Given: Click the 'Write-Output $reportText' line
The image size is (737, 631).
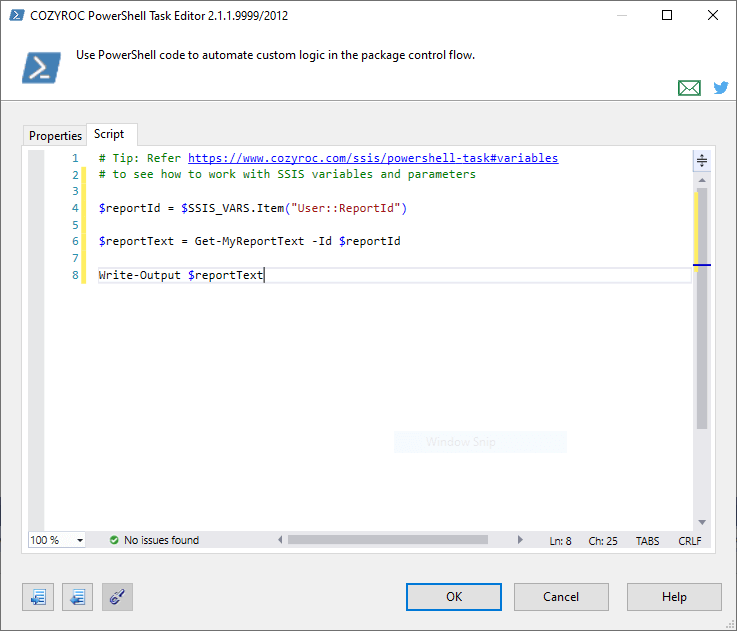Looking at the screenshot, I should point(180,275).
